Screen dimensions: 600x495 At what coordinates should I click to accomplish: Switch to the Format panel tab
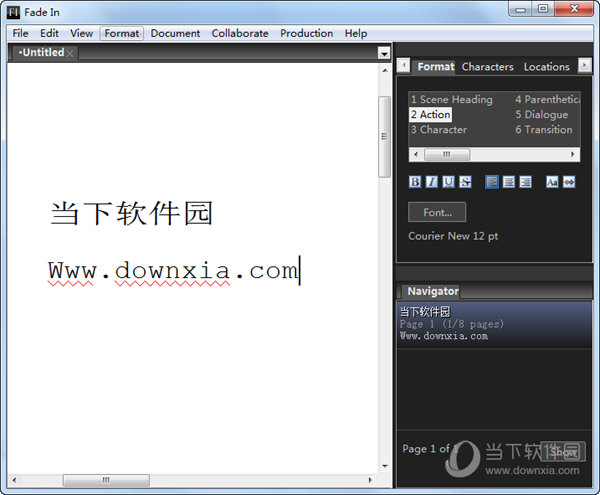coord(435,67)
